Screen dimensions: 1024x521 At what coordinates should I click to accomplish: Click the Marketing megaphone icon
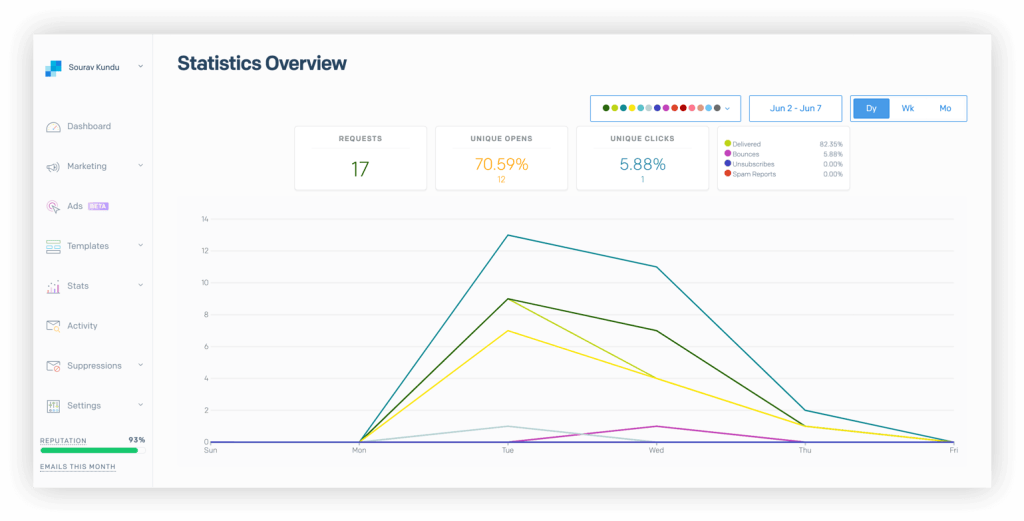click(53, 167)
